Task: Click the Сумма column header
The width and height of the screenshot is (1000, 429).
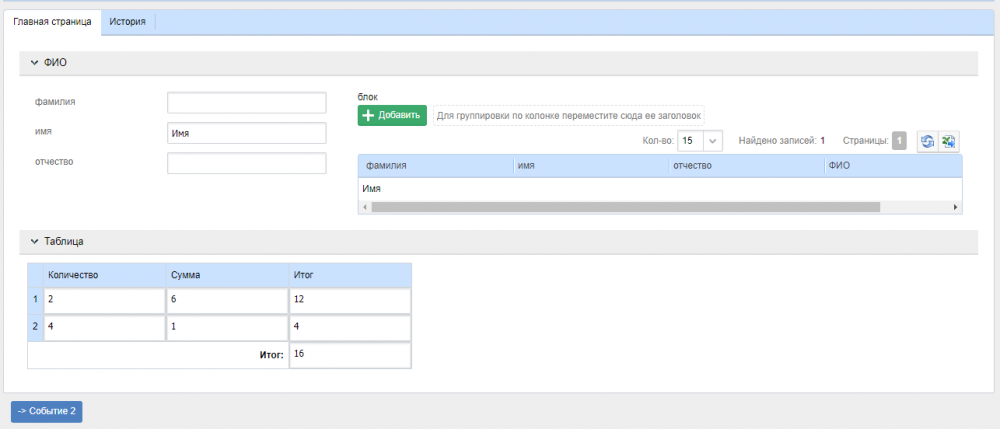Action: (x=227, y=275)
